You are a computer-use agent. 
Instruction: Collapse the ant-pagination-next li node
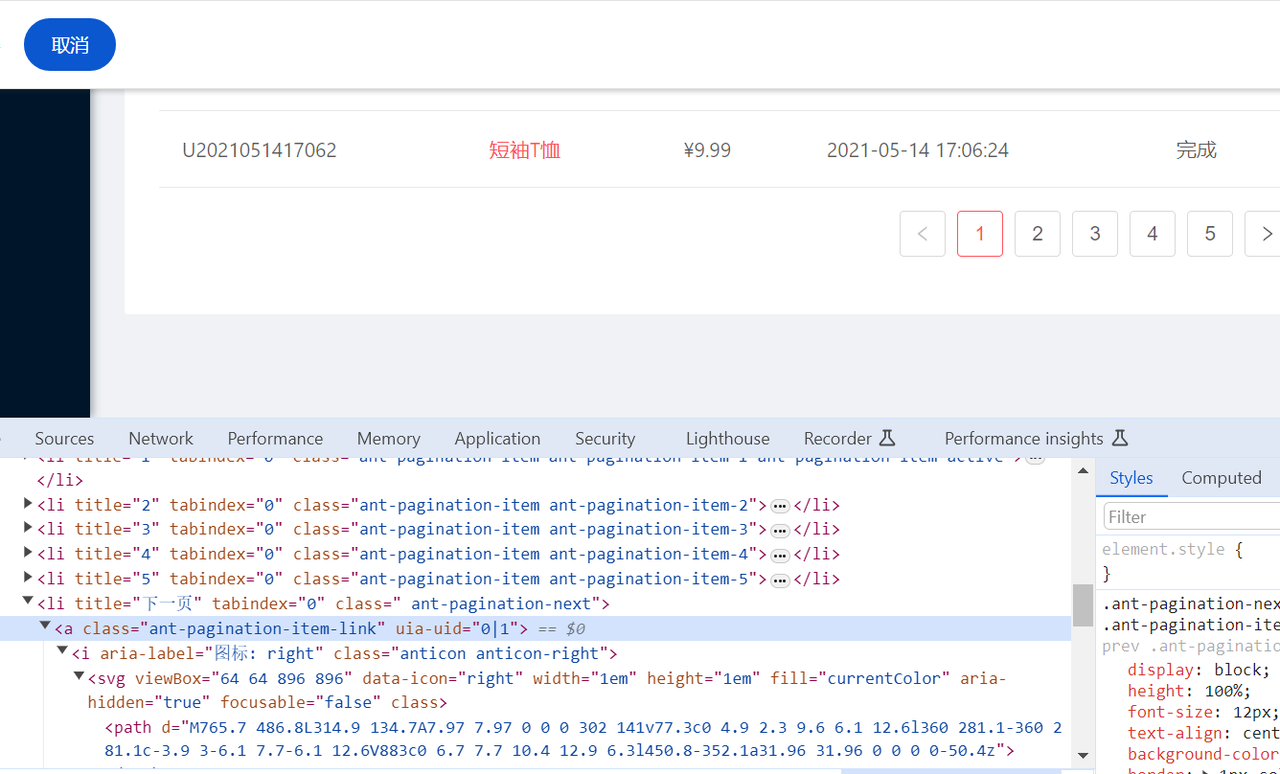[28, 602]
